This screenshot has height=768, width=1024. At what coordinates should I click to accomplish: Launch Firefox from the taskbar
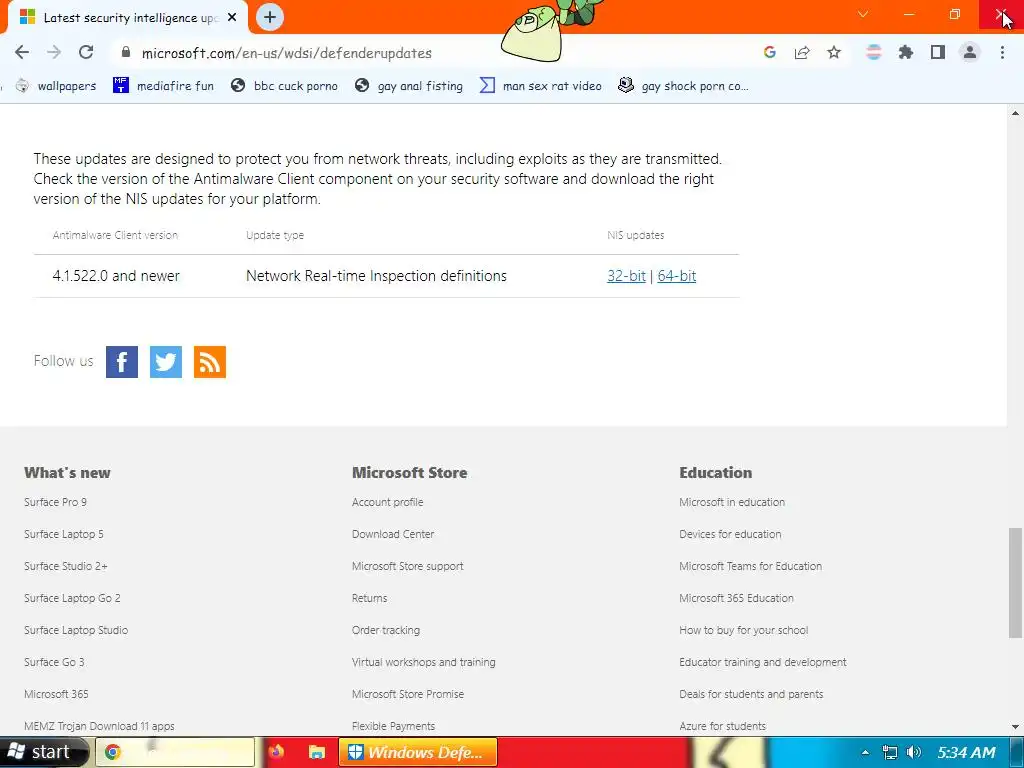click(276, 752)
